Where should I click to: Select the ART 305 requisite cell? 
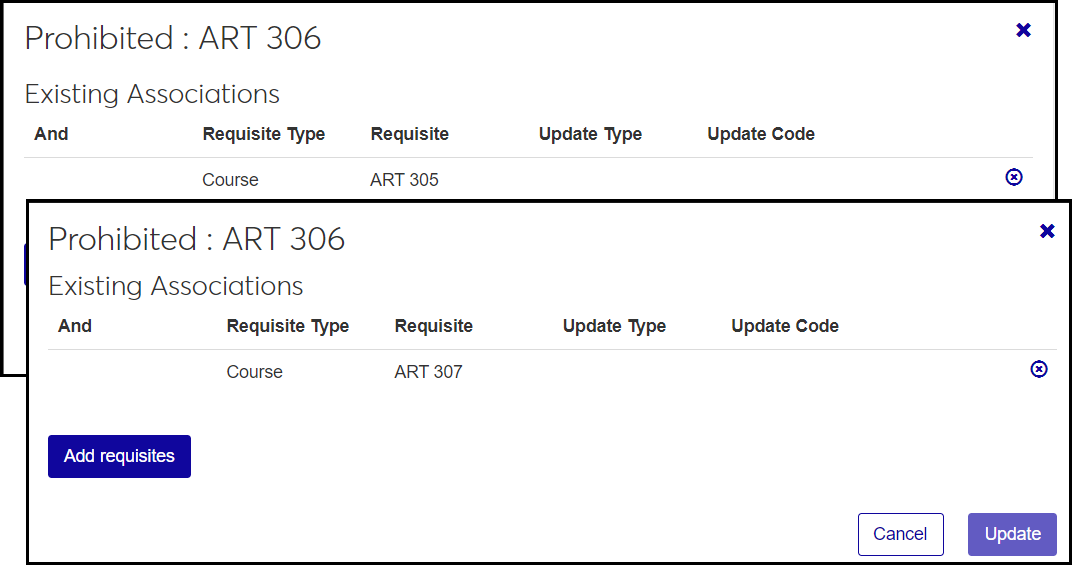click(404, 180)
